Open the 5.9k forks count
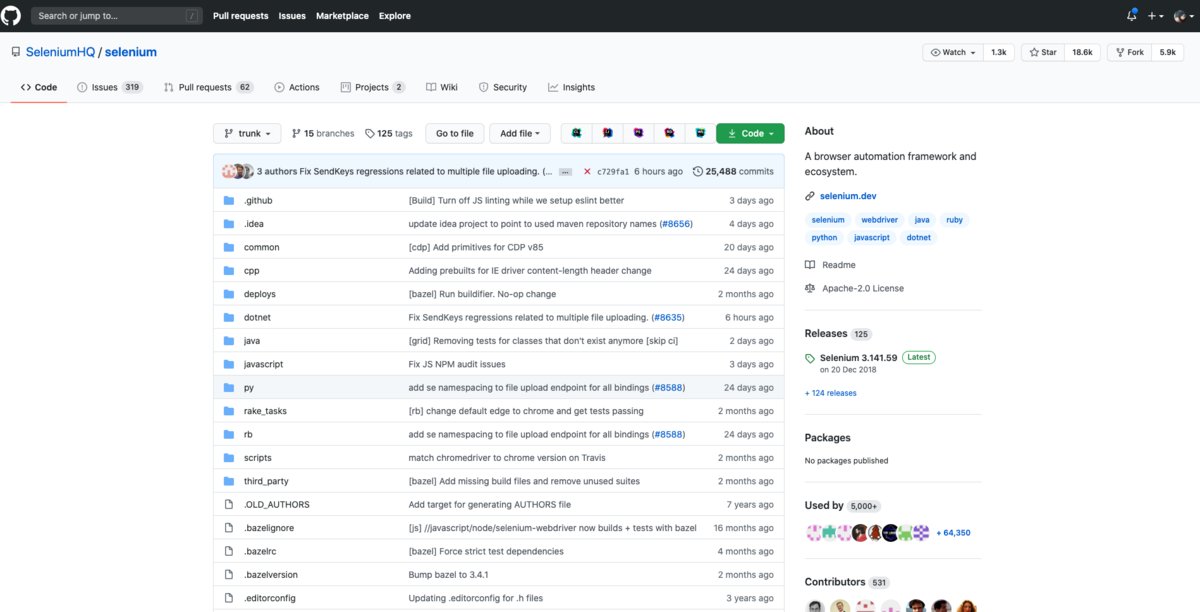 [x=1168, y=52]
